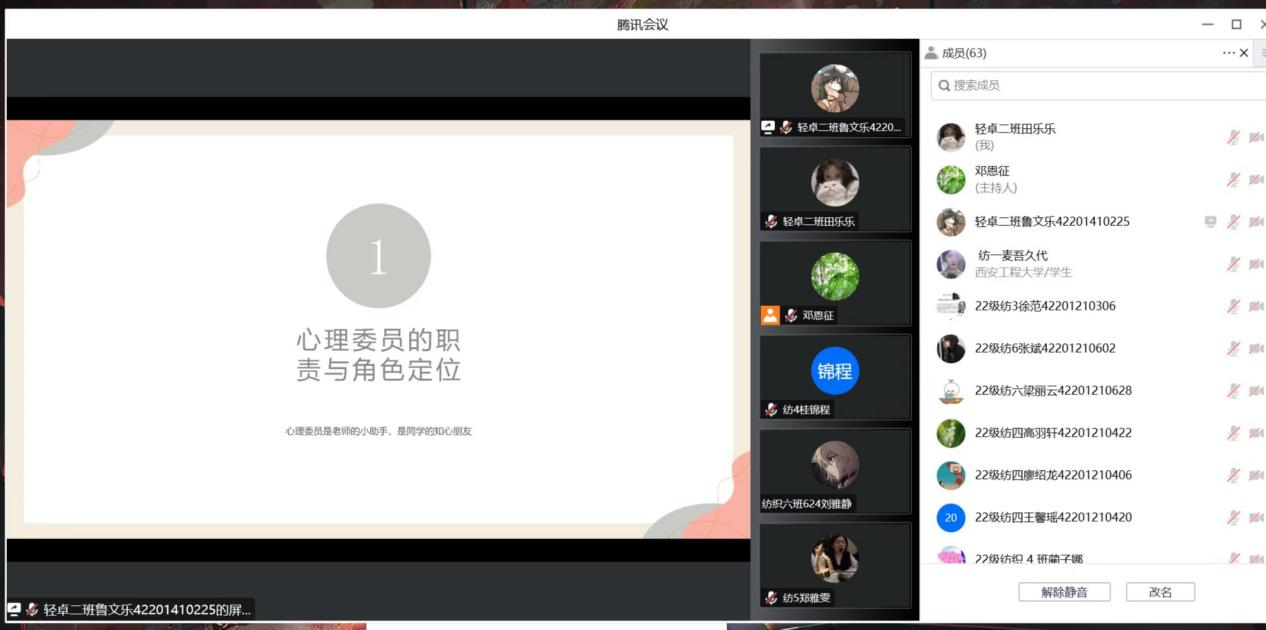Click screen-sharing icon beside 轻卓二班鲁文乐42201410225

click(x=1210, y=222)
